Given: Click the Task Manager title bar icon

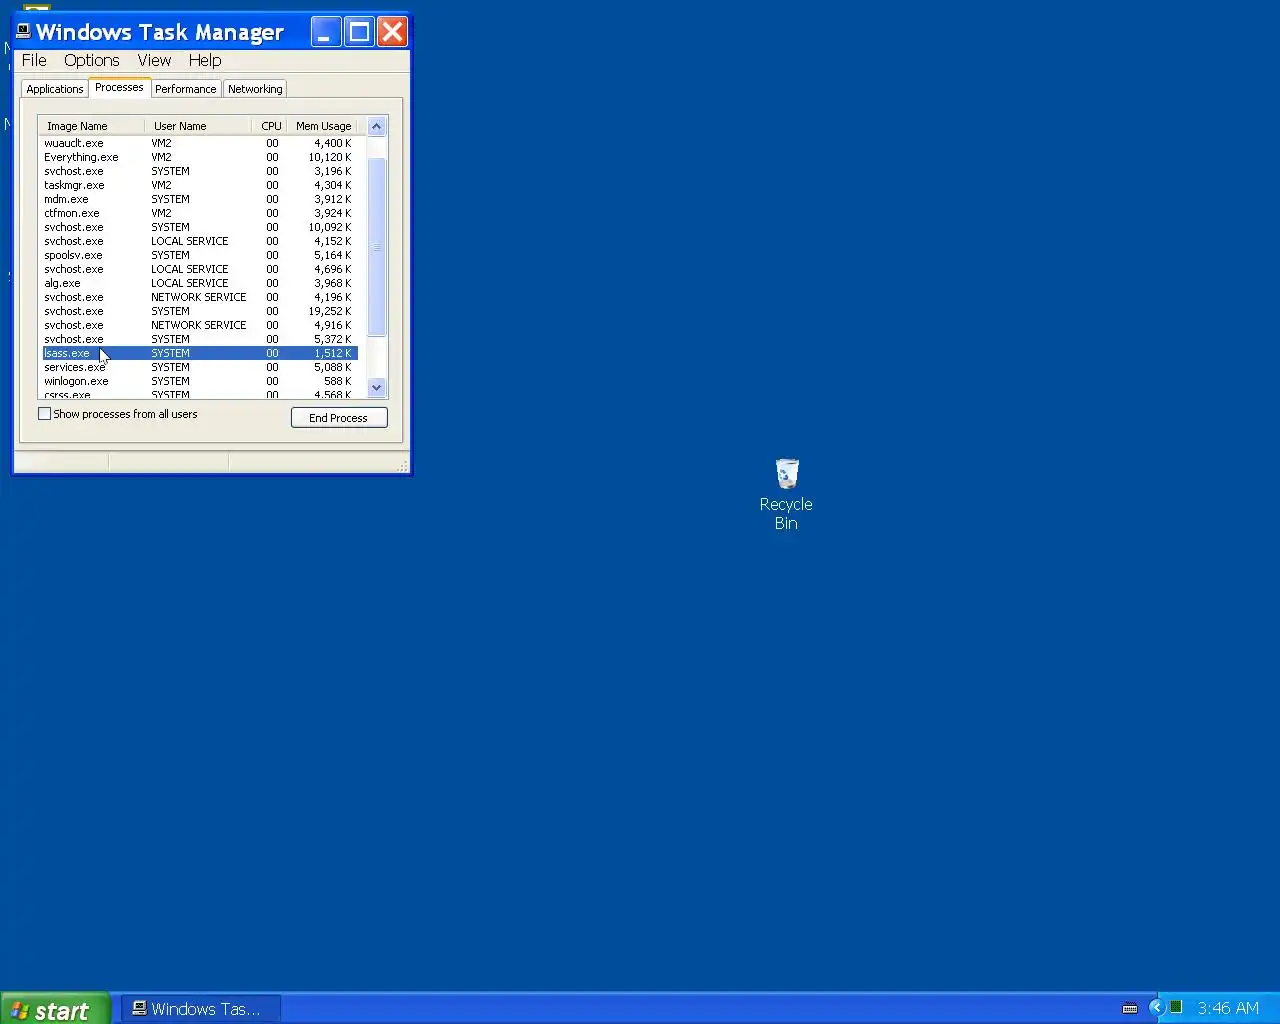Looking at the screenshot, I should coord(23,31).
